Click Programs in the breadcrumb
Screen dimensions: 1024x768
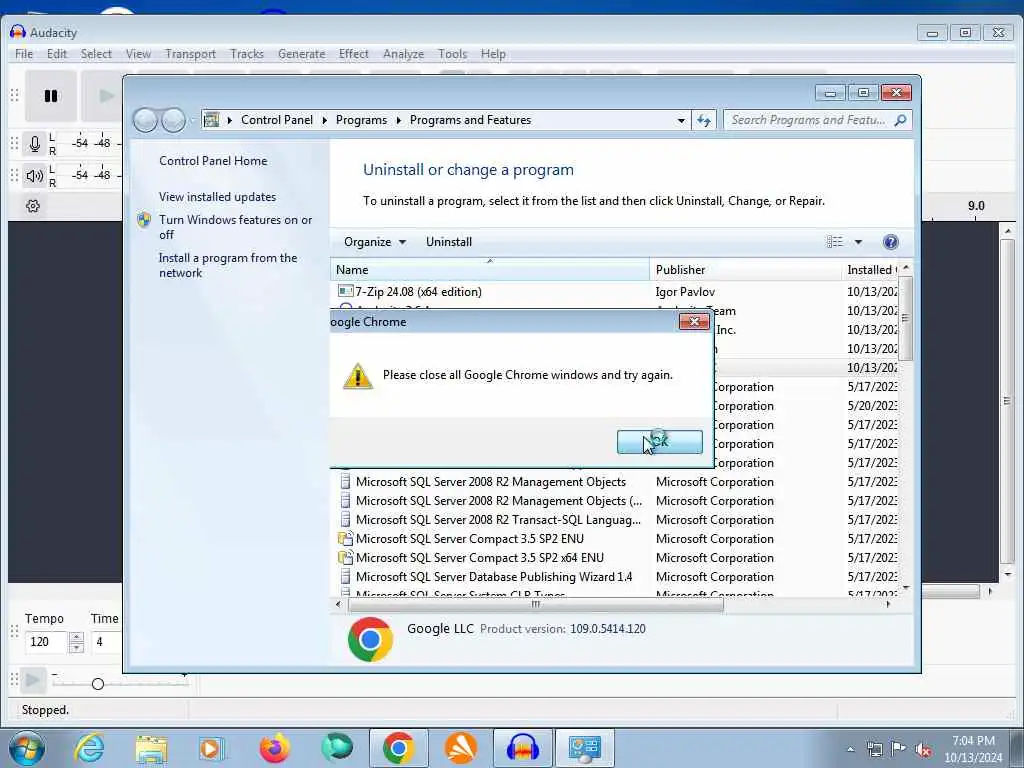pyautogui.click(x=361, y=120)
